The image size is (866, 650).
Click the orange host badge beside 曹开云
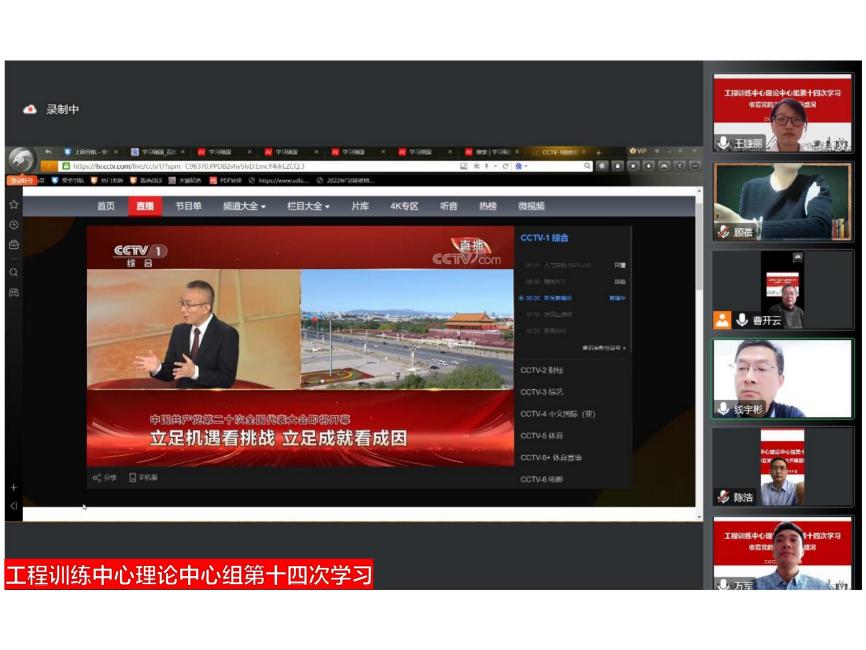(722, 320)
